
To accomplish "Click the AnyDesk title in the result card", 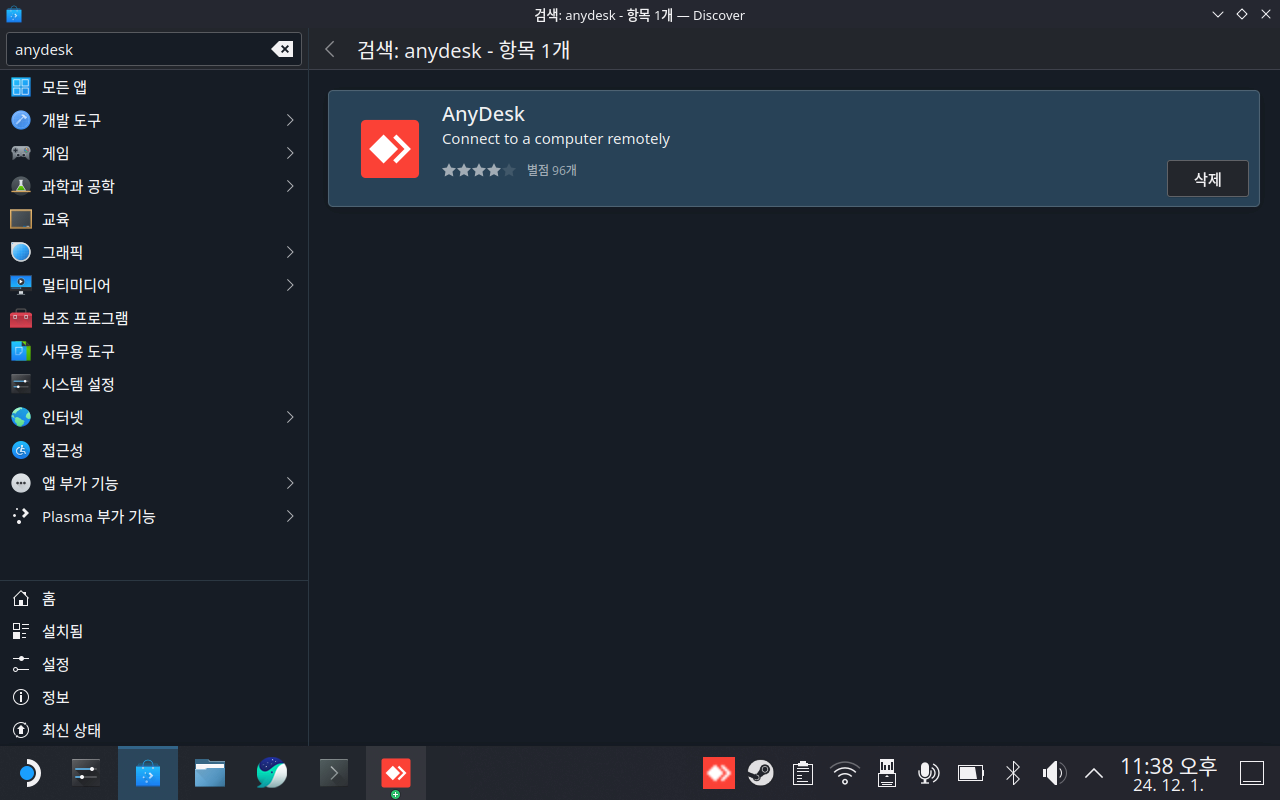I will tap(483, 114).
